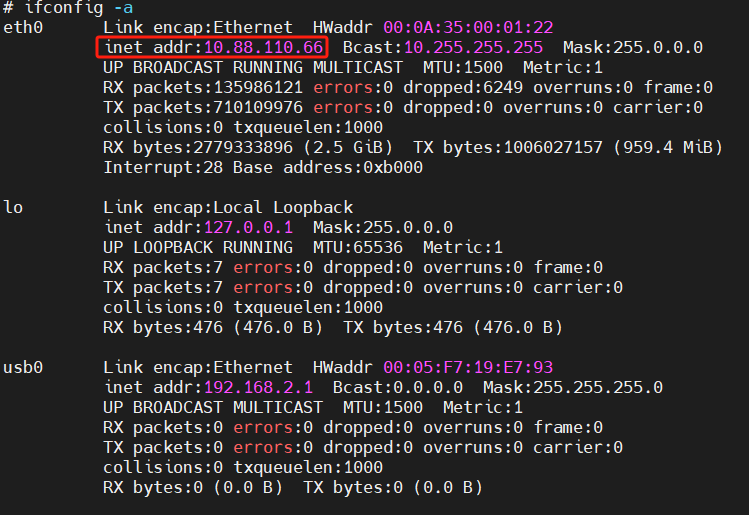
Task: Click the lo interface name
Action: click(x=13, y=208)
